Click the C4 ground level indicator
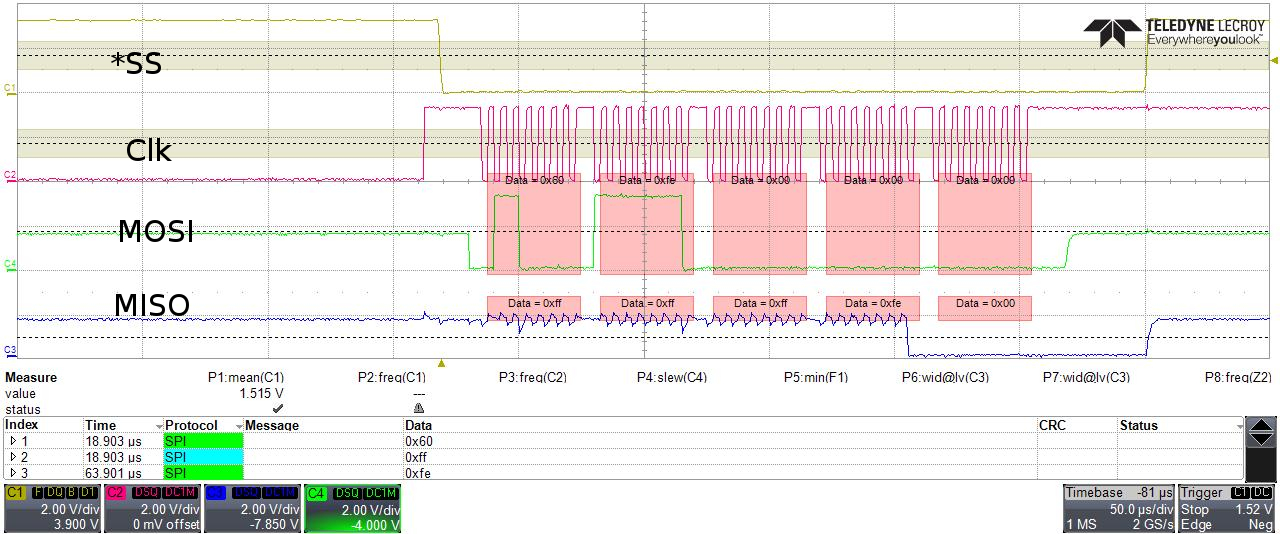The width and height of the screenshot is (1280, 534). pos(10,264)
